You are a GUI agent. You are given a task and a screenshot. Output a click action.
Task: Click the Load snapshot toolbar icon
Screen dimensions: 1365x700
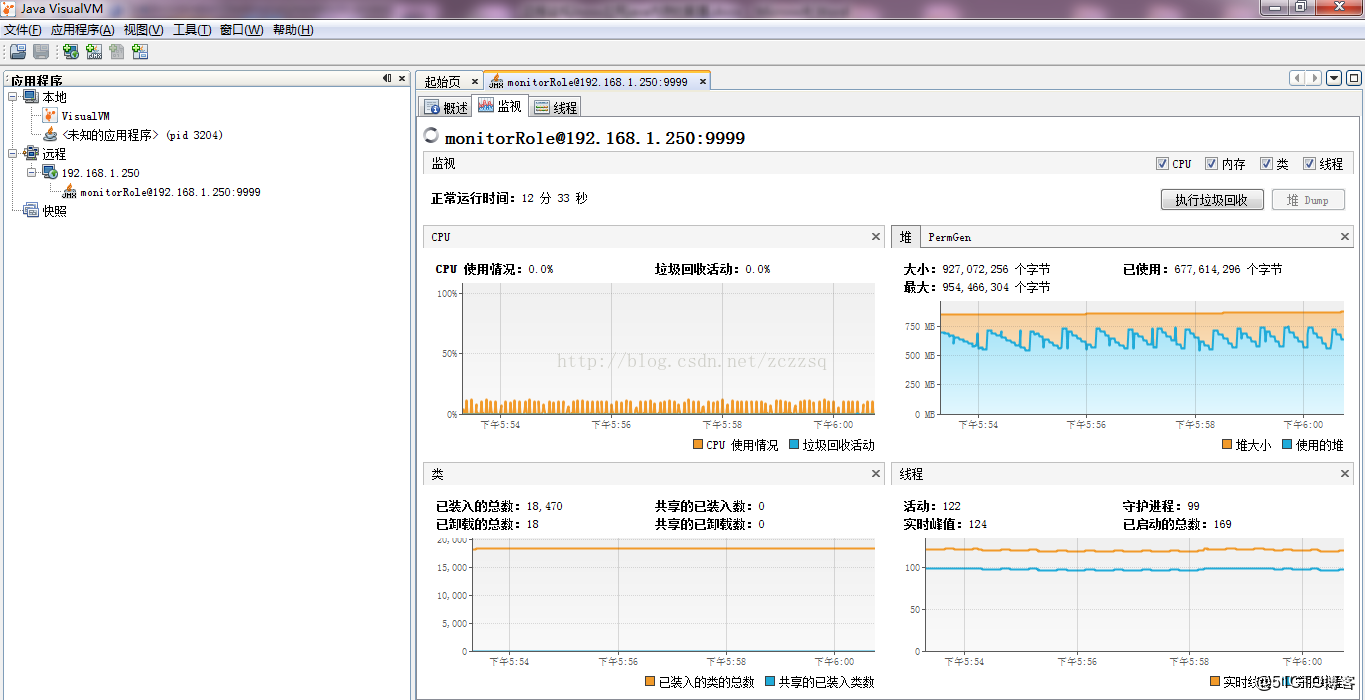[18, 52]
